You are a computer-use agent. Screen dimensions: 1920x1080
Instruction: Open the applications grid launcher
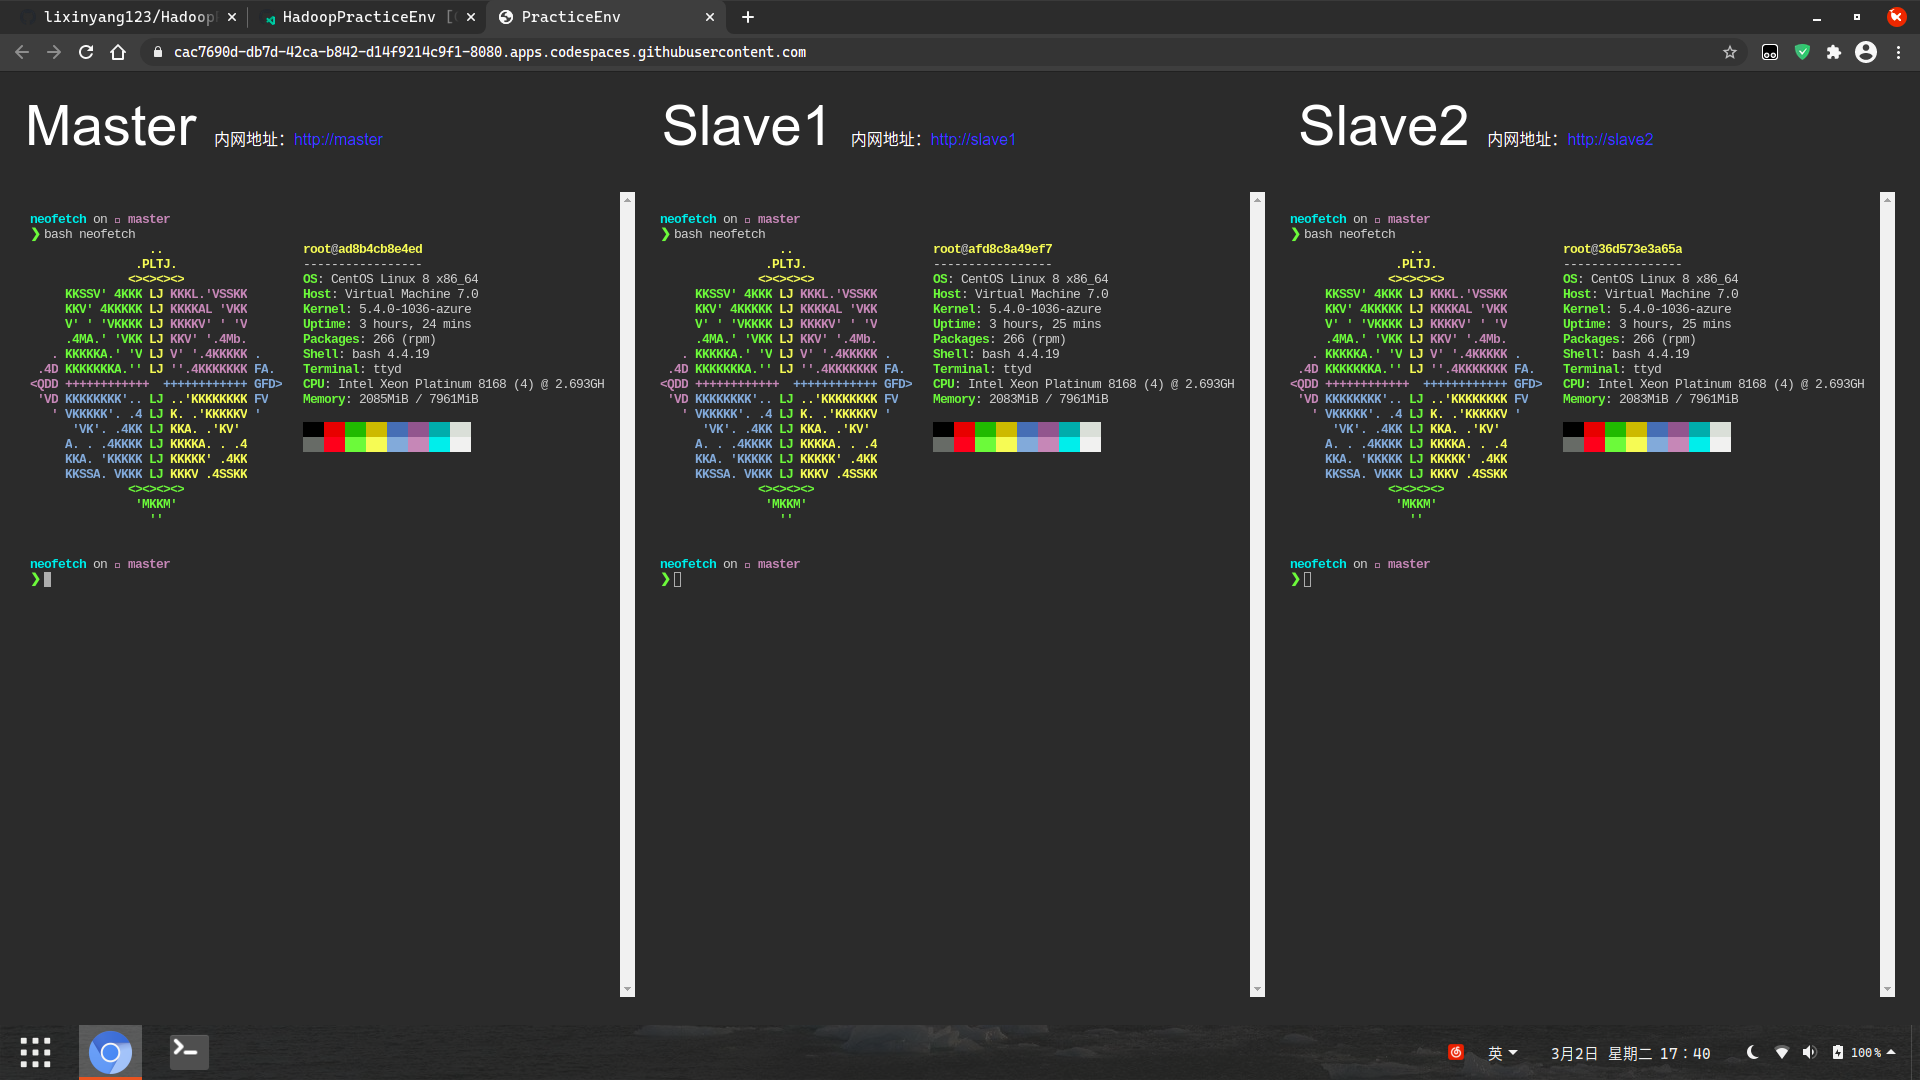click(x=35, y=1052)
